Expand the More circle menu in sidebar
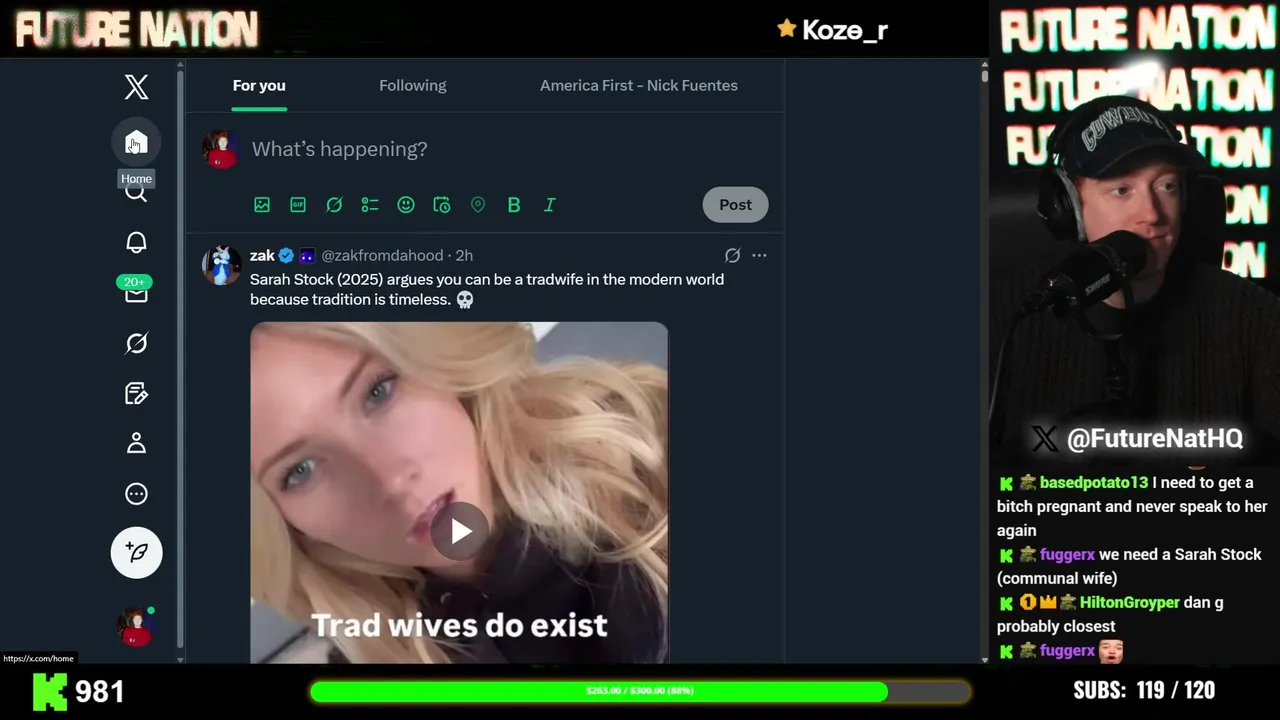 pos(136,493)
